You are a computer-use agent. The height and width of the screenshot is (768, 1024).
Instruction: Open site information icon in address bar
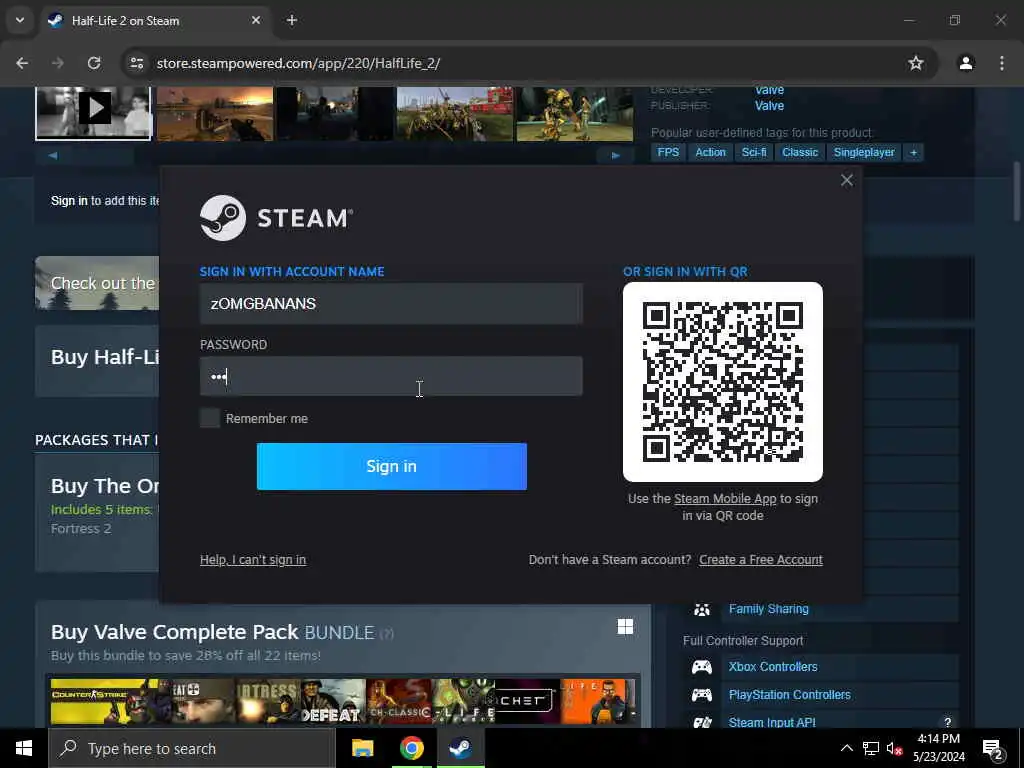tap(136, 63)
